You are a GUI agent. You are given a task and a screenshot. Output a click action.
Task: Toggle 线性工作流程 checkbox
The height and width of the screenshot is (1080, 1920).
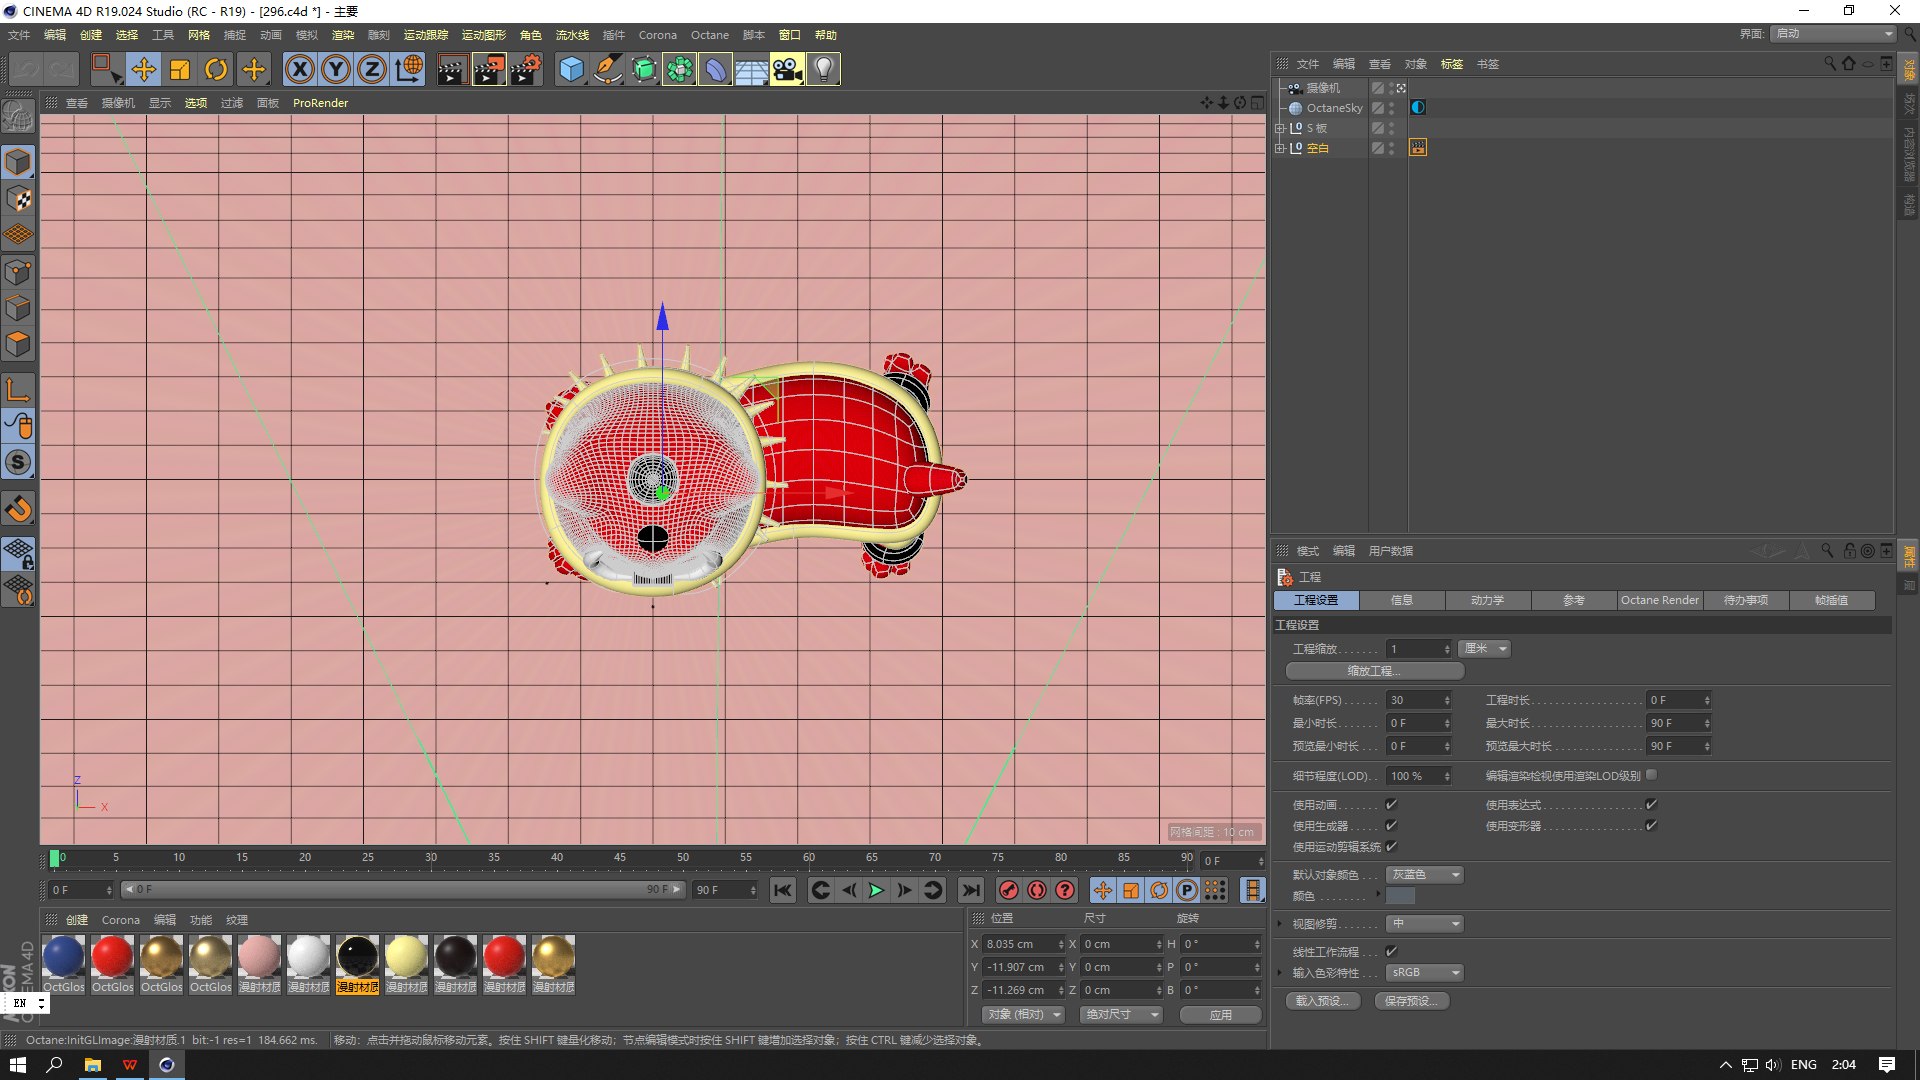point(1391,951)
